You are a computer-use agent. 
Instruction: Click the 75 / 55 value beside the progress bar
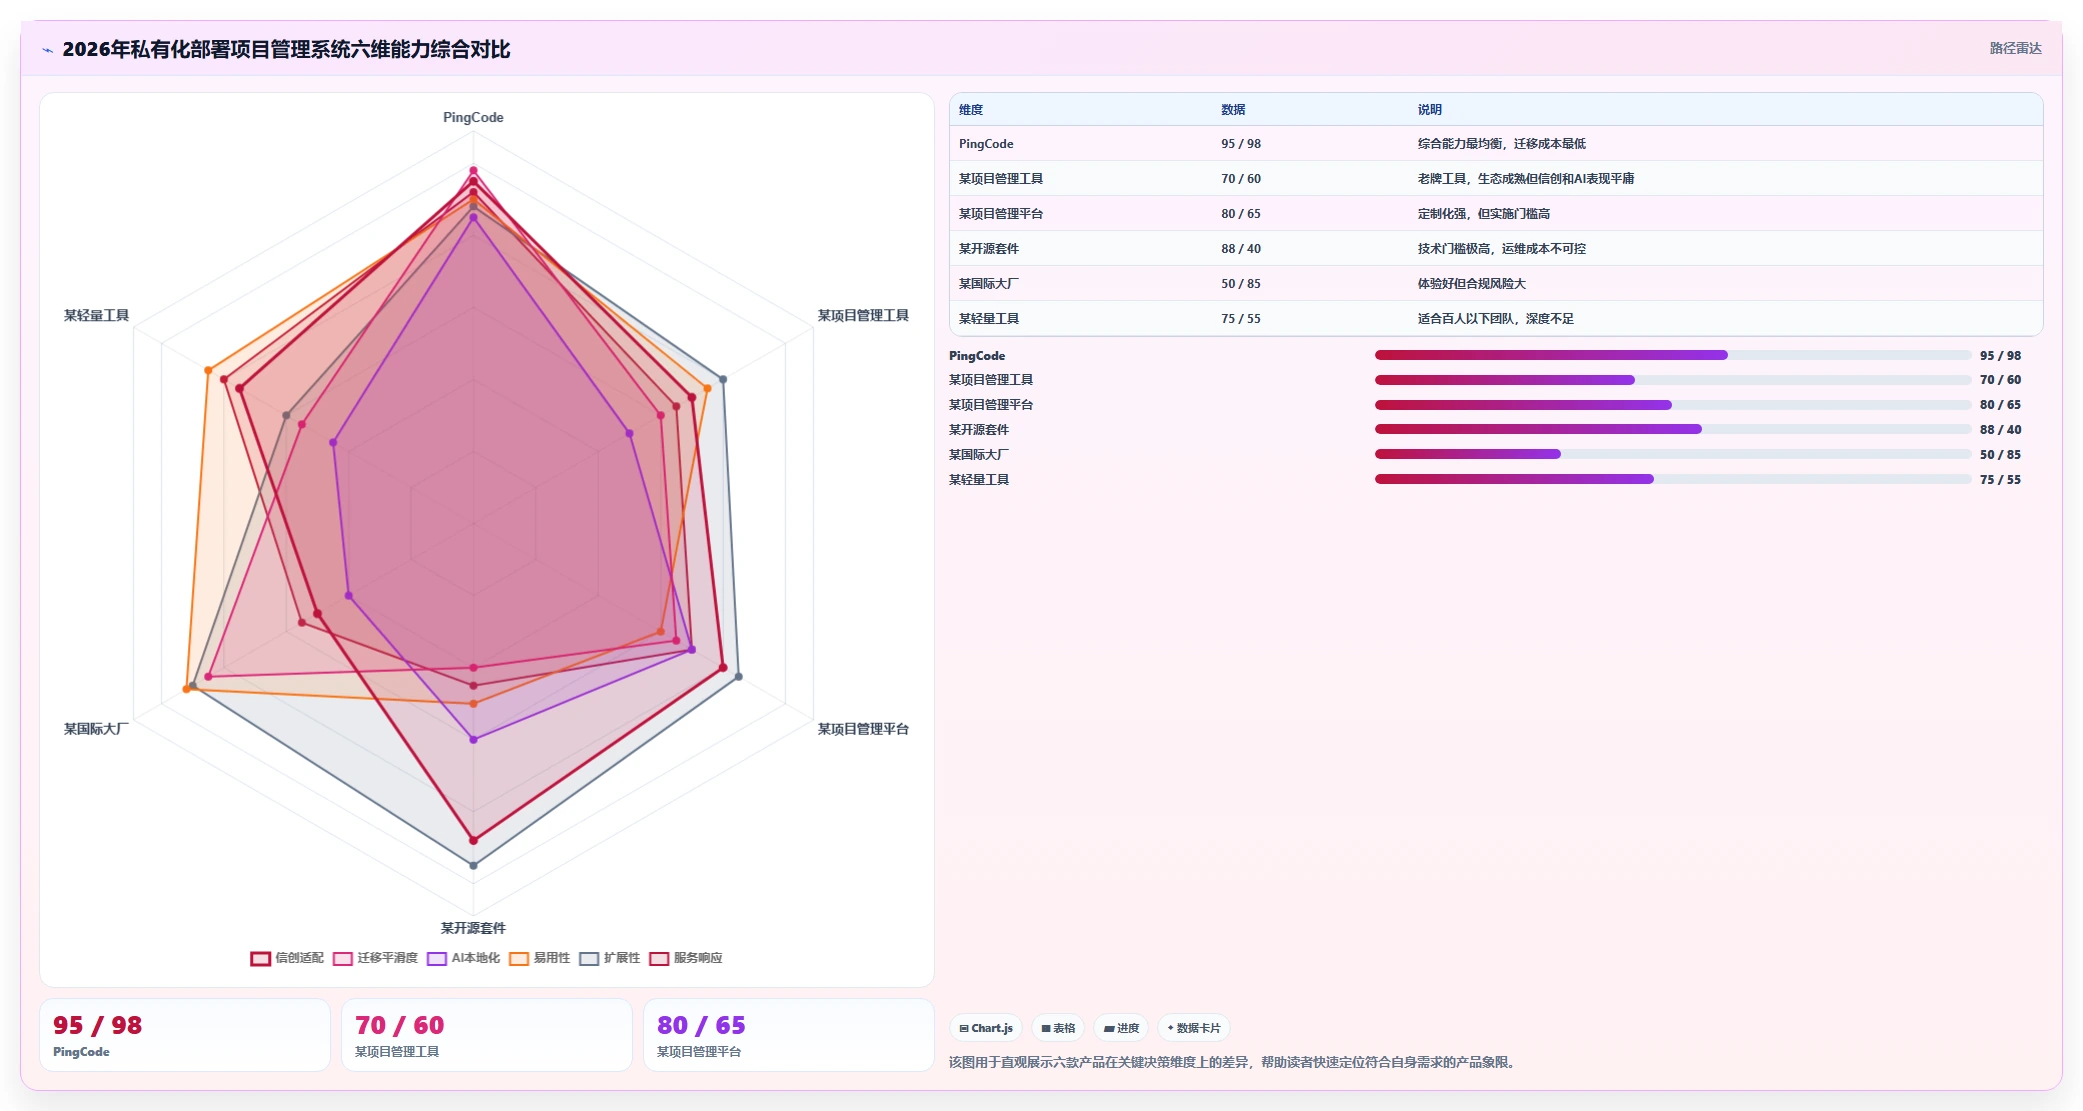click(2000, 480)
